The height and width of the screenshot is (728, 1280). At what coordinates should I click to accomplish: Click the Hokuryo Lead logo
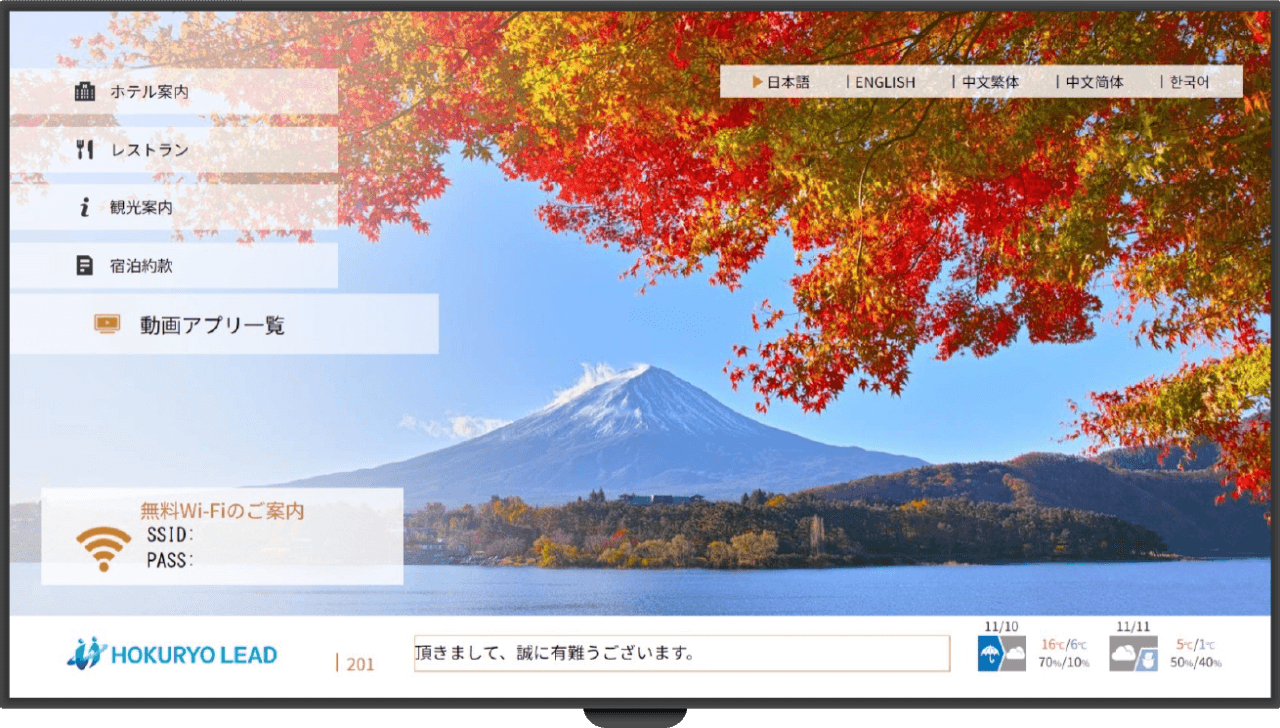point(172,654)
